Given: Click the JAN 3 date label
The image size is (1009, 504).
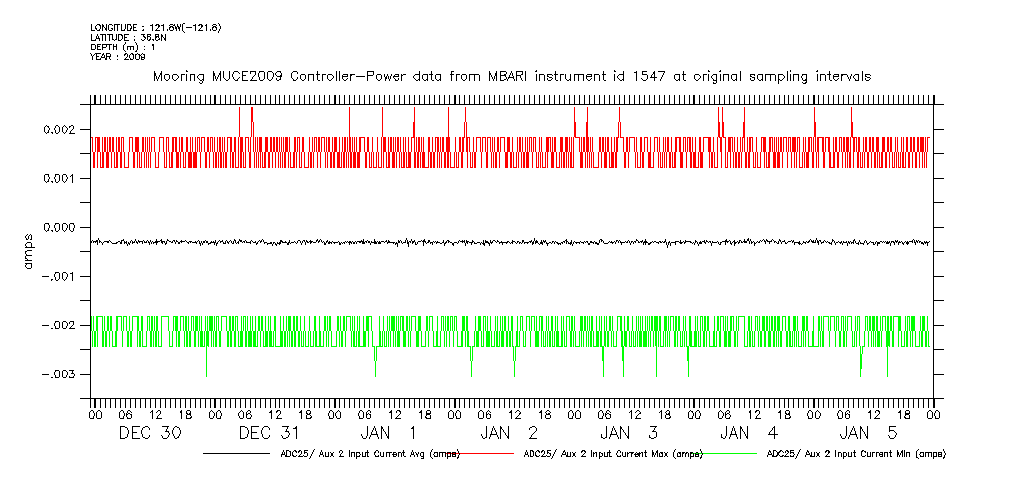Looking at the screenshot, I should tap(630, 433).
